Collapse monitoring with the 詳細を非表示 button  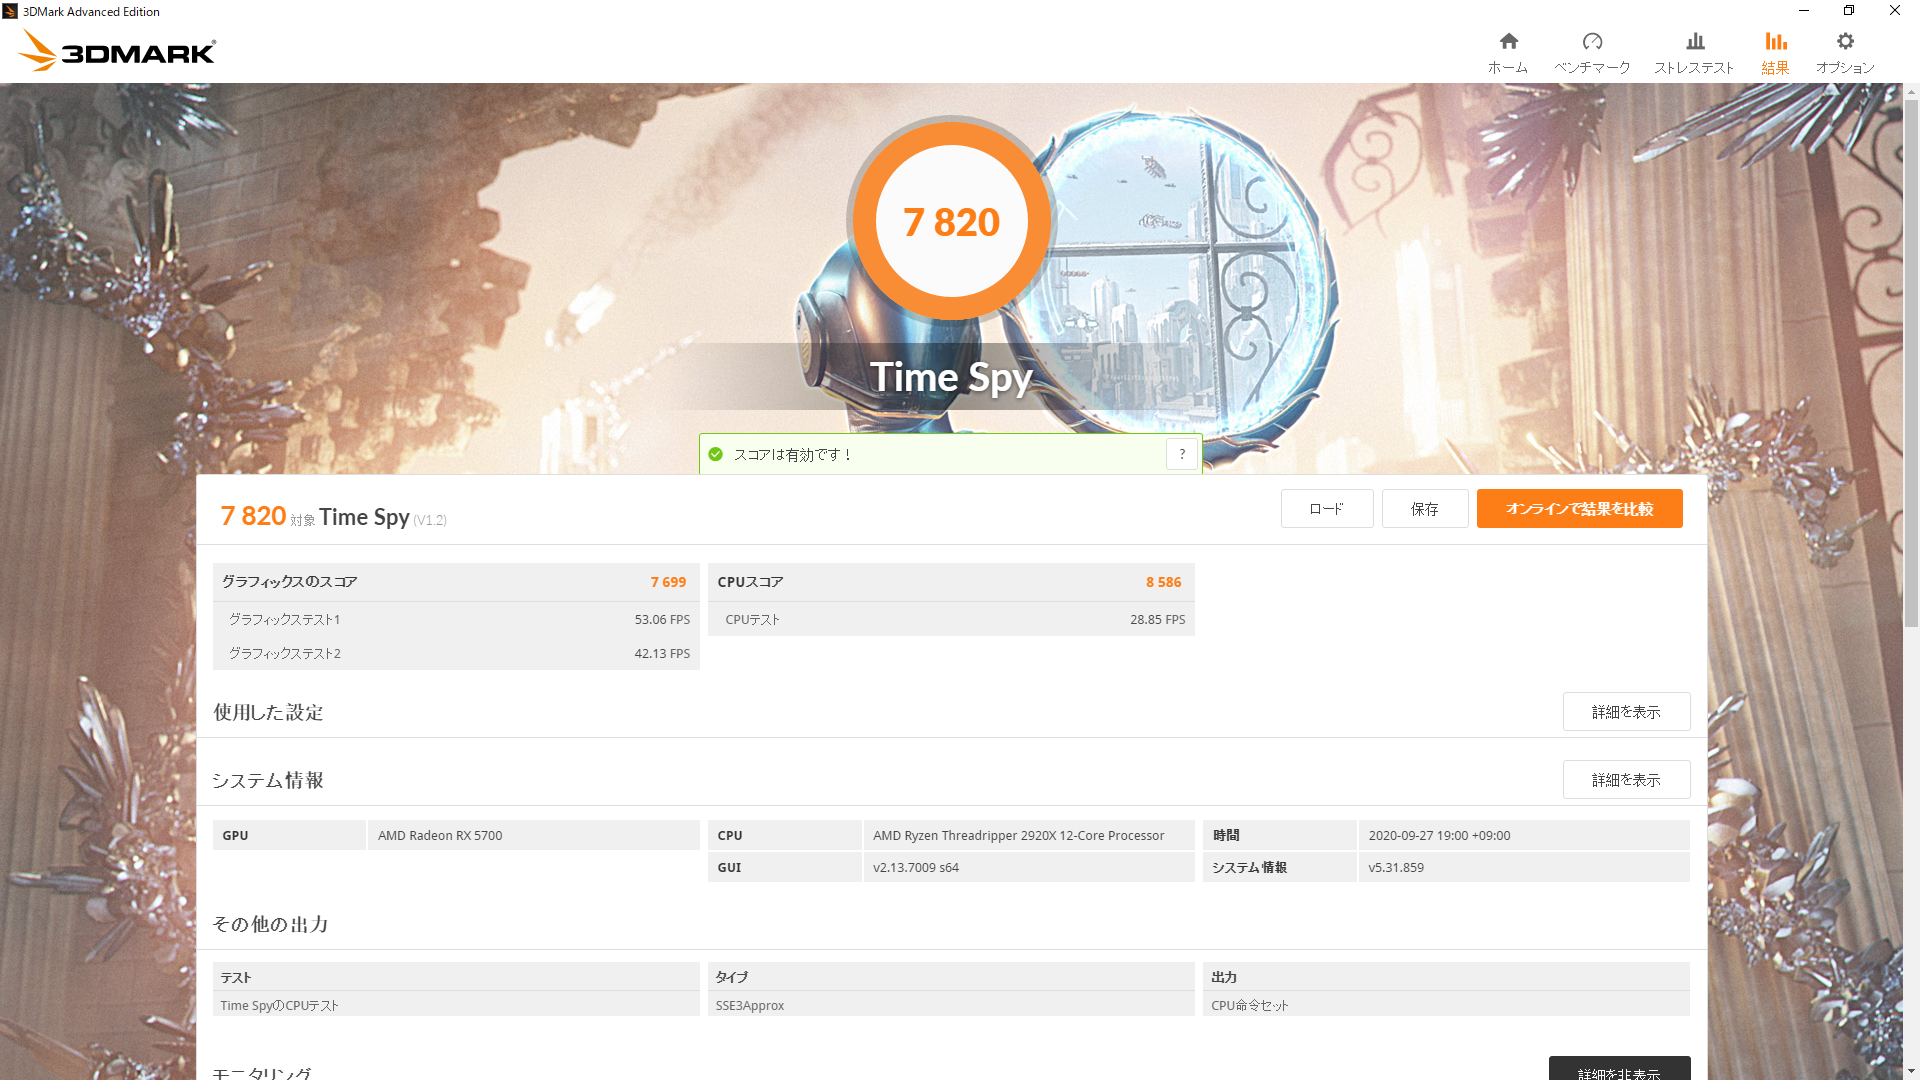(x=1619, y=1070)
